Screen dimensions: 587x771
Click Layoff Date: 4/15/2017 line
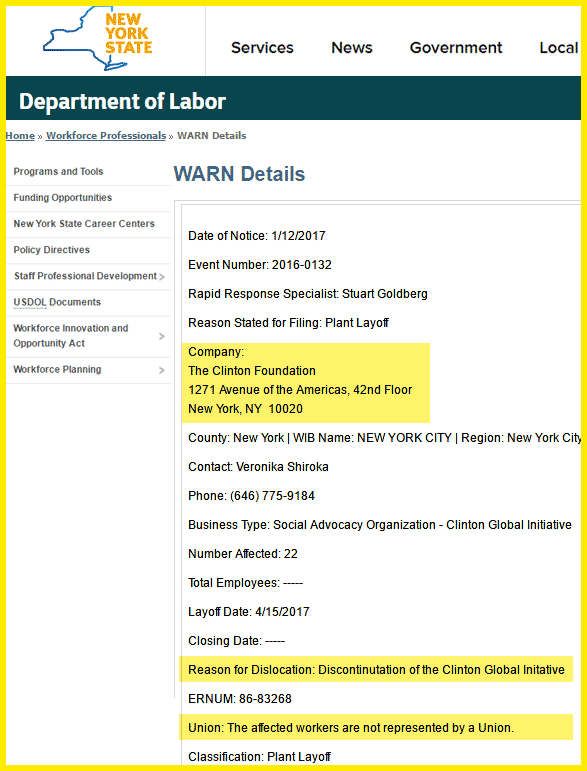coord(249,612)
